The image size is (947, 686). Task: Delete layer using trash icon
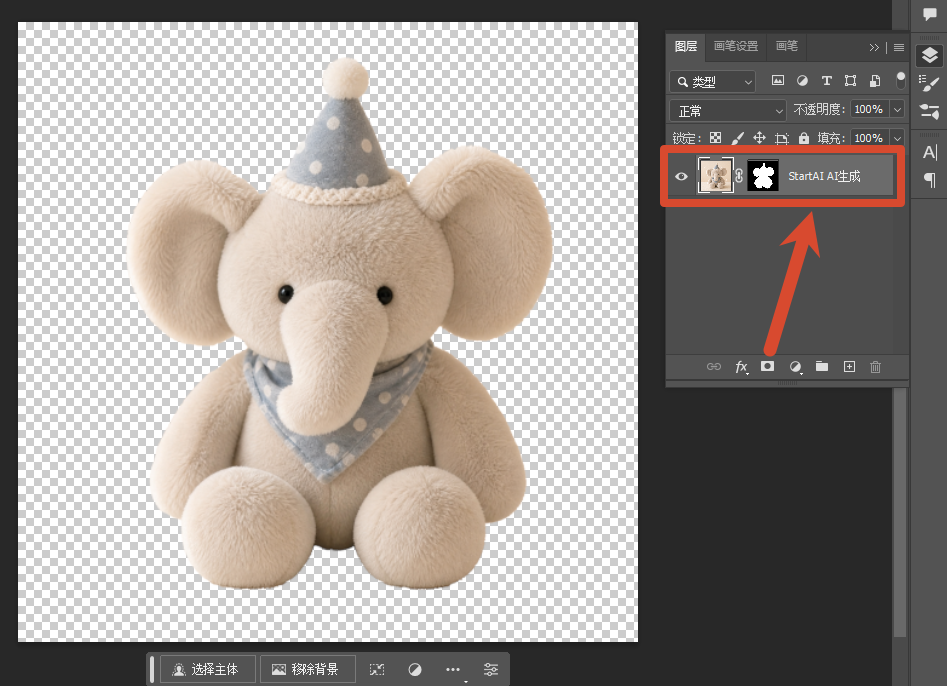(x=875, y=367)
